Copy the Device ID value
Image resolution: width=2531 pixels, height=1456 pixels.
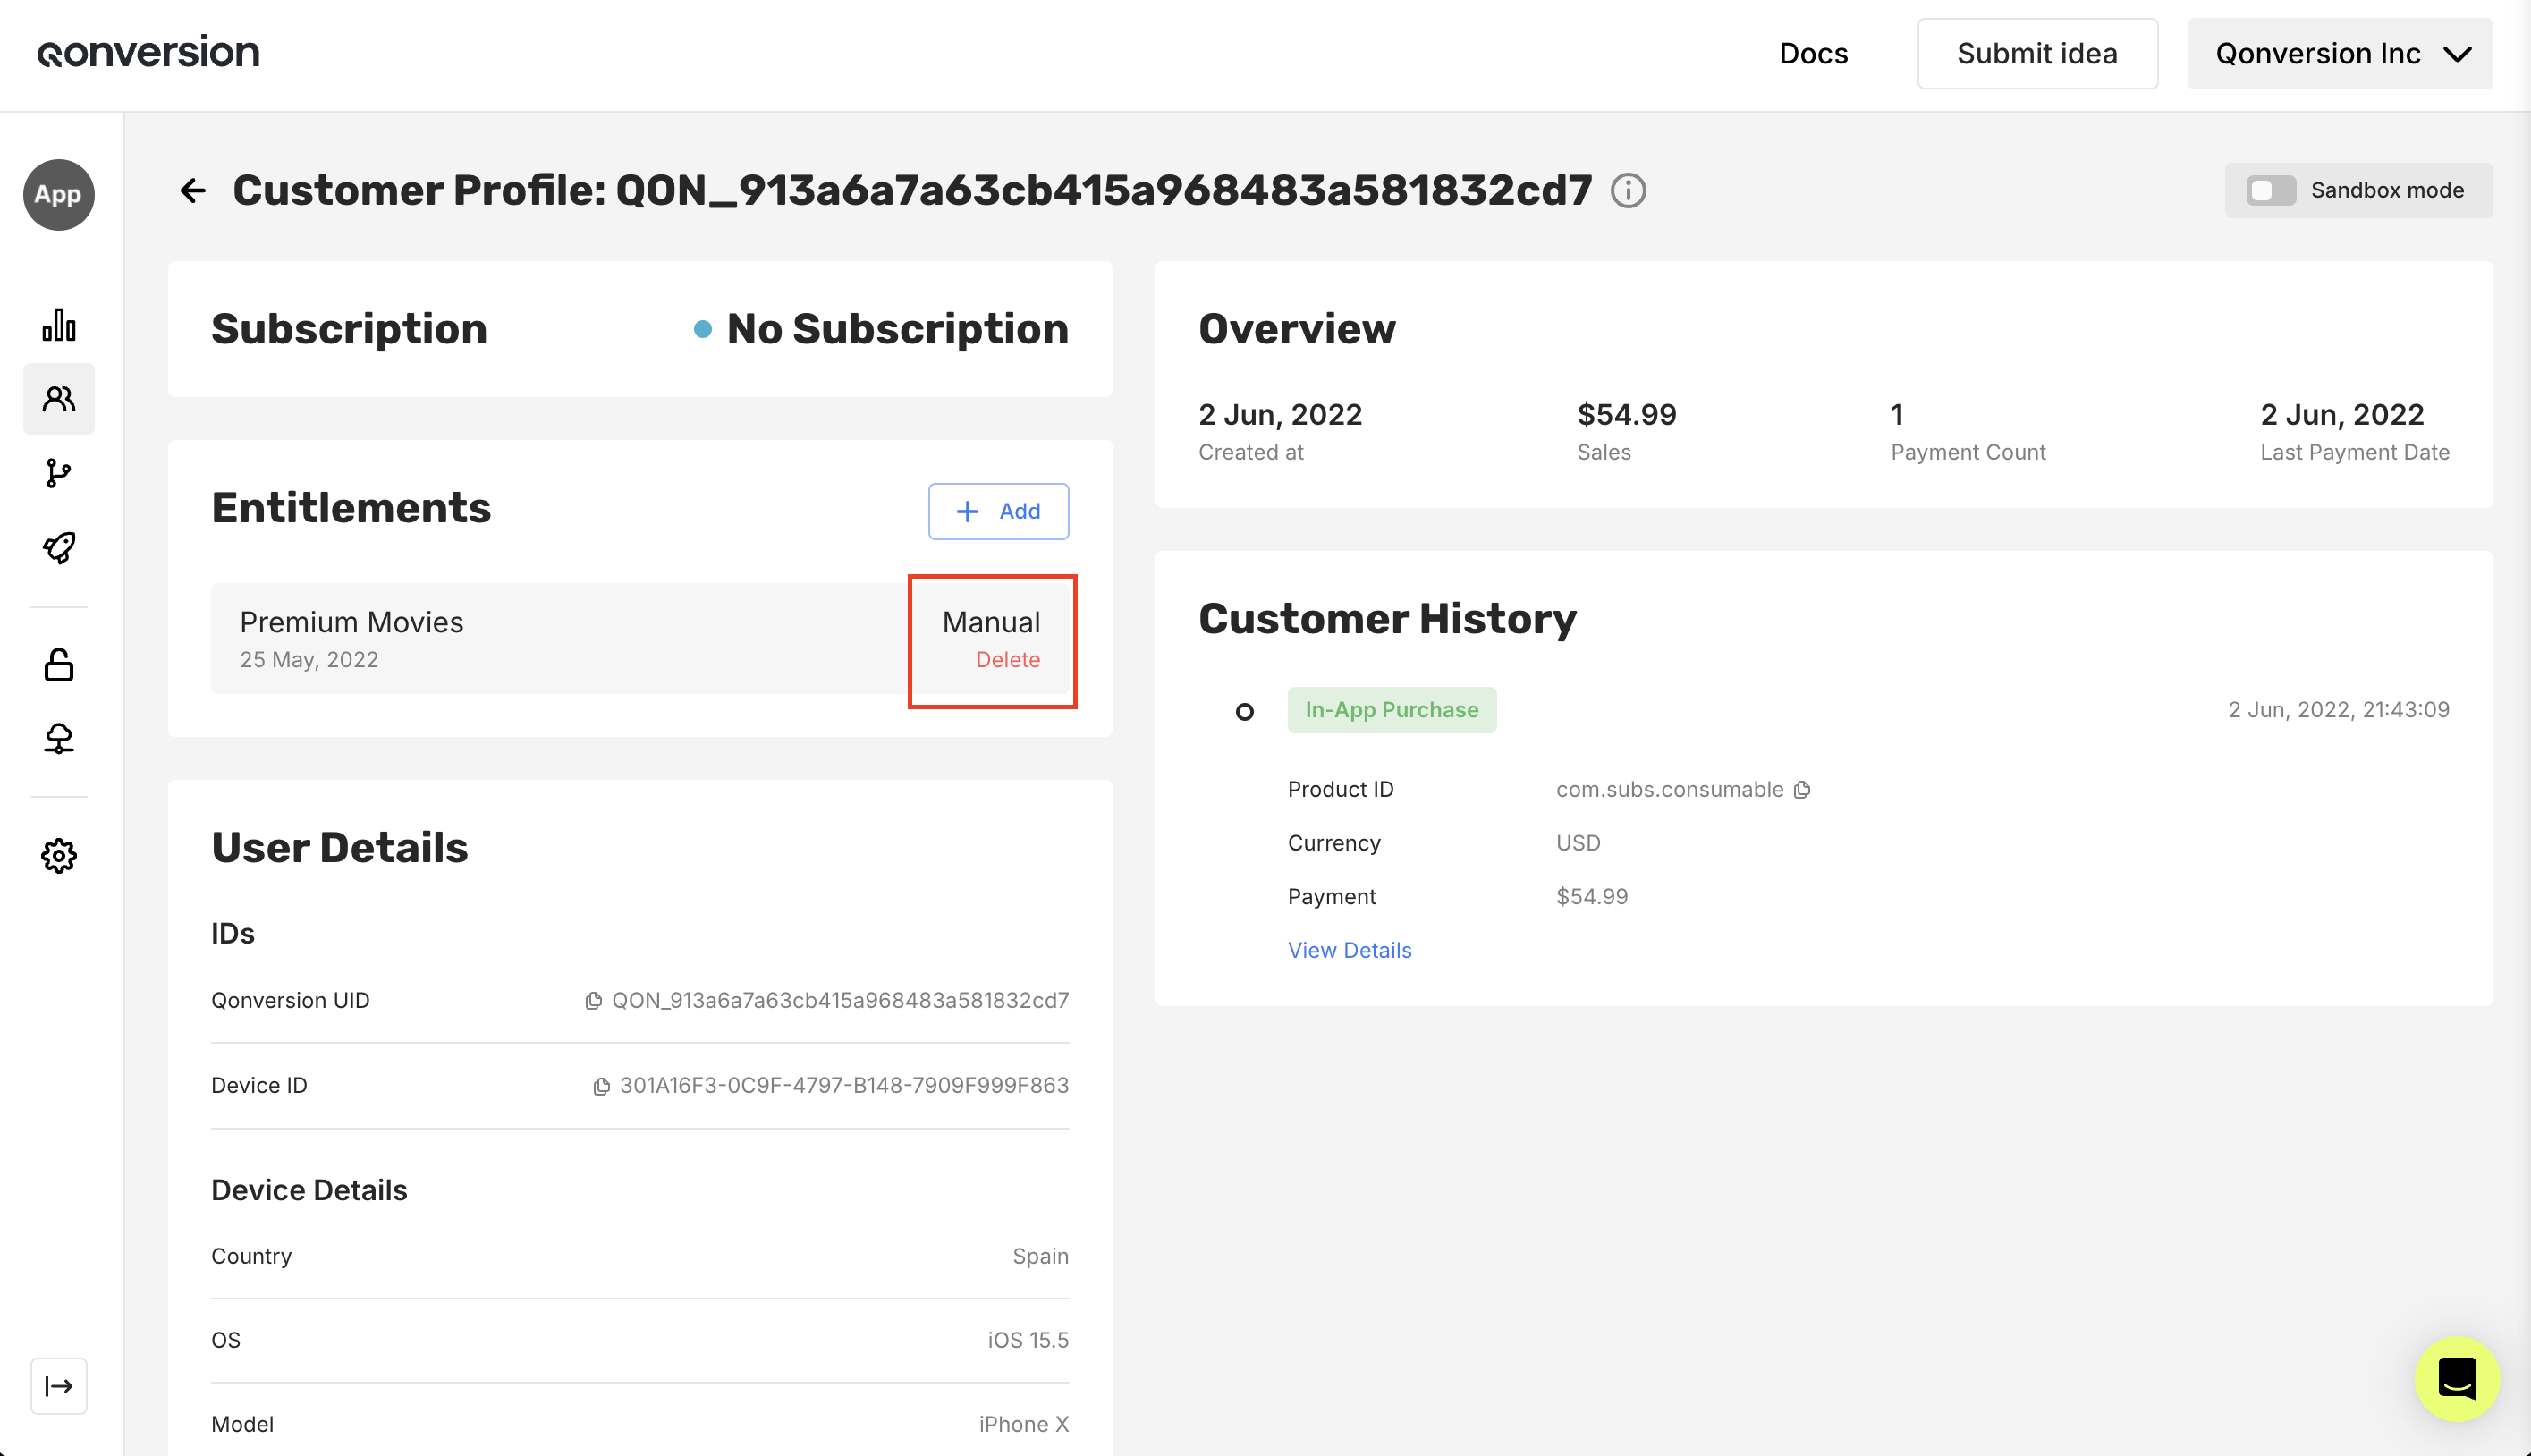pos(601,1086)
